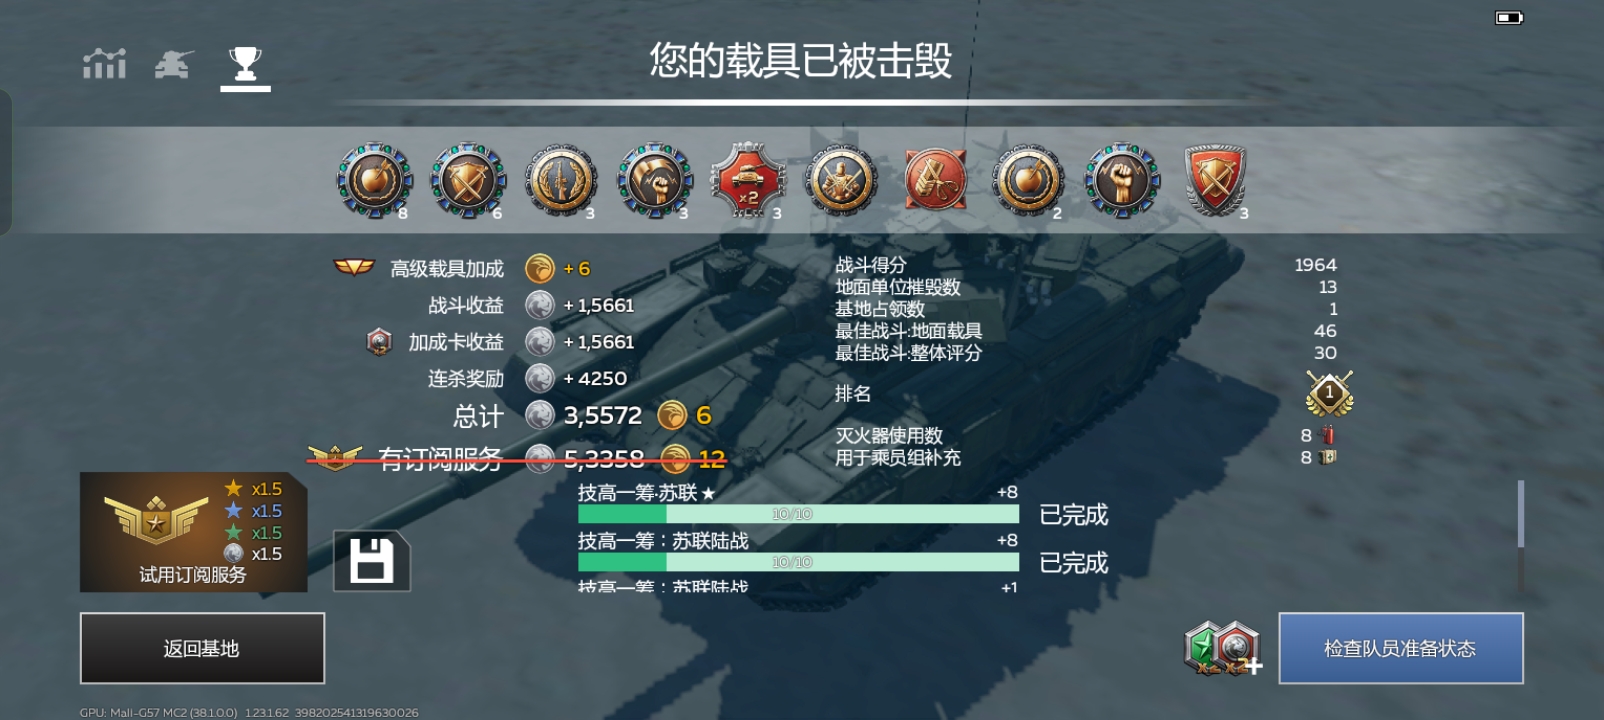Viewport: 1604px width, 720px height.
Task: Click 检查队员准备状态 button
Action: (1401, 648)
